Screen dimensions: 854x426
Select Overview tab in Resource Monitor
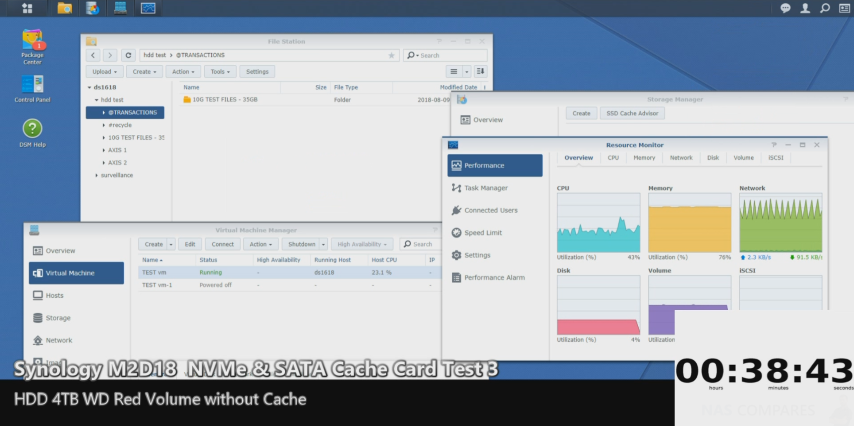(x=578, y=158)
